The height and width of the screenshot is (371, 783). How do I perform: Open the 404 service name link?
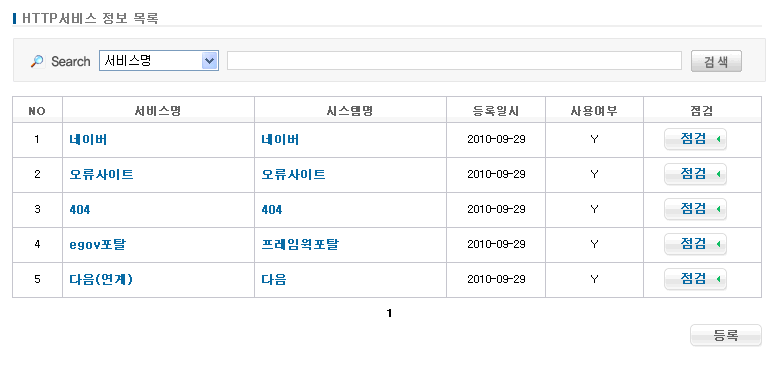(80, 210)
